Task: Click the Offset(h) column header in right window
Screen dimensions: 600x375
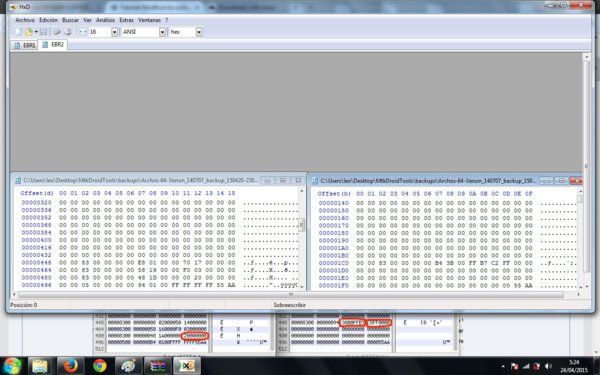Action: (x=334, y=194)
